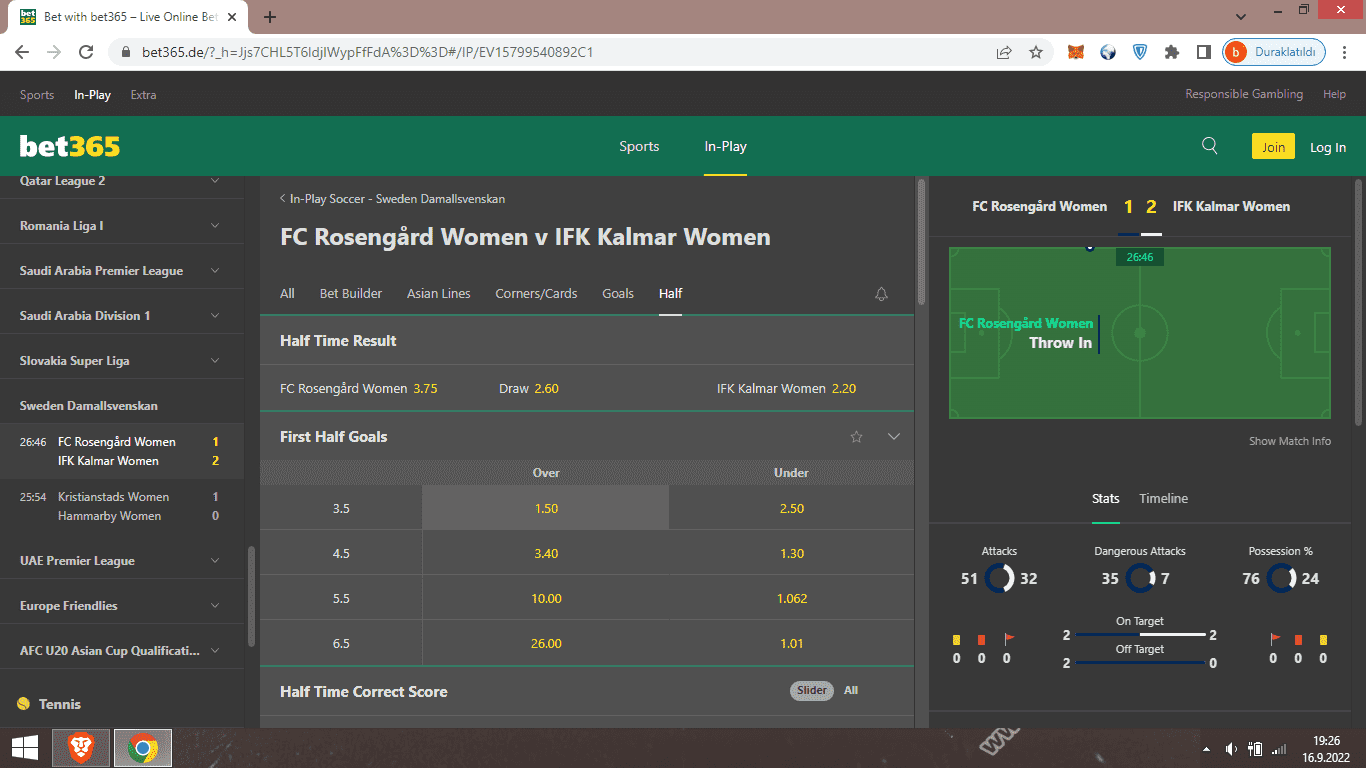Switch correct score view to Slider
The height and width of the screenshot is (768, 1366).
(x=812, y=690)
